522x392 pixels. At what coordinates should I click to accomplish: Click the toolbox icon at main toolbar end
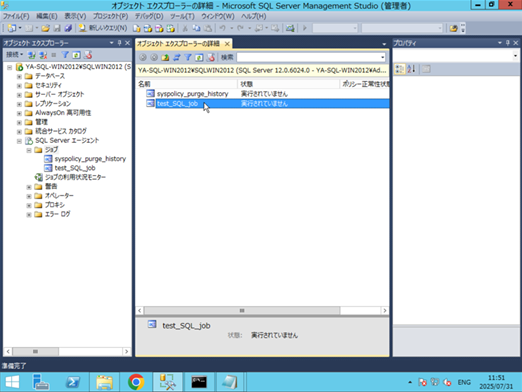(x=453, y=28)
